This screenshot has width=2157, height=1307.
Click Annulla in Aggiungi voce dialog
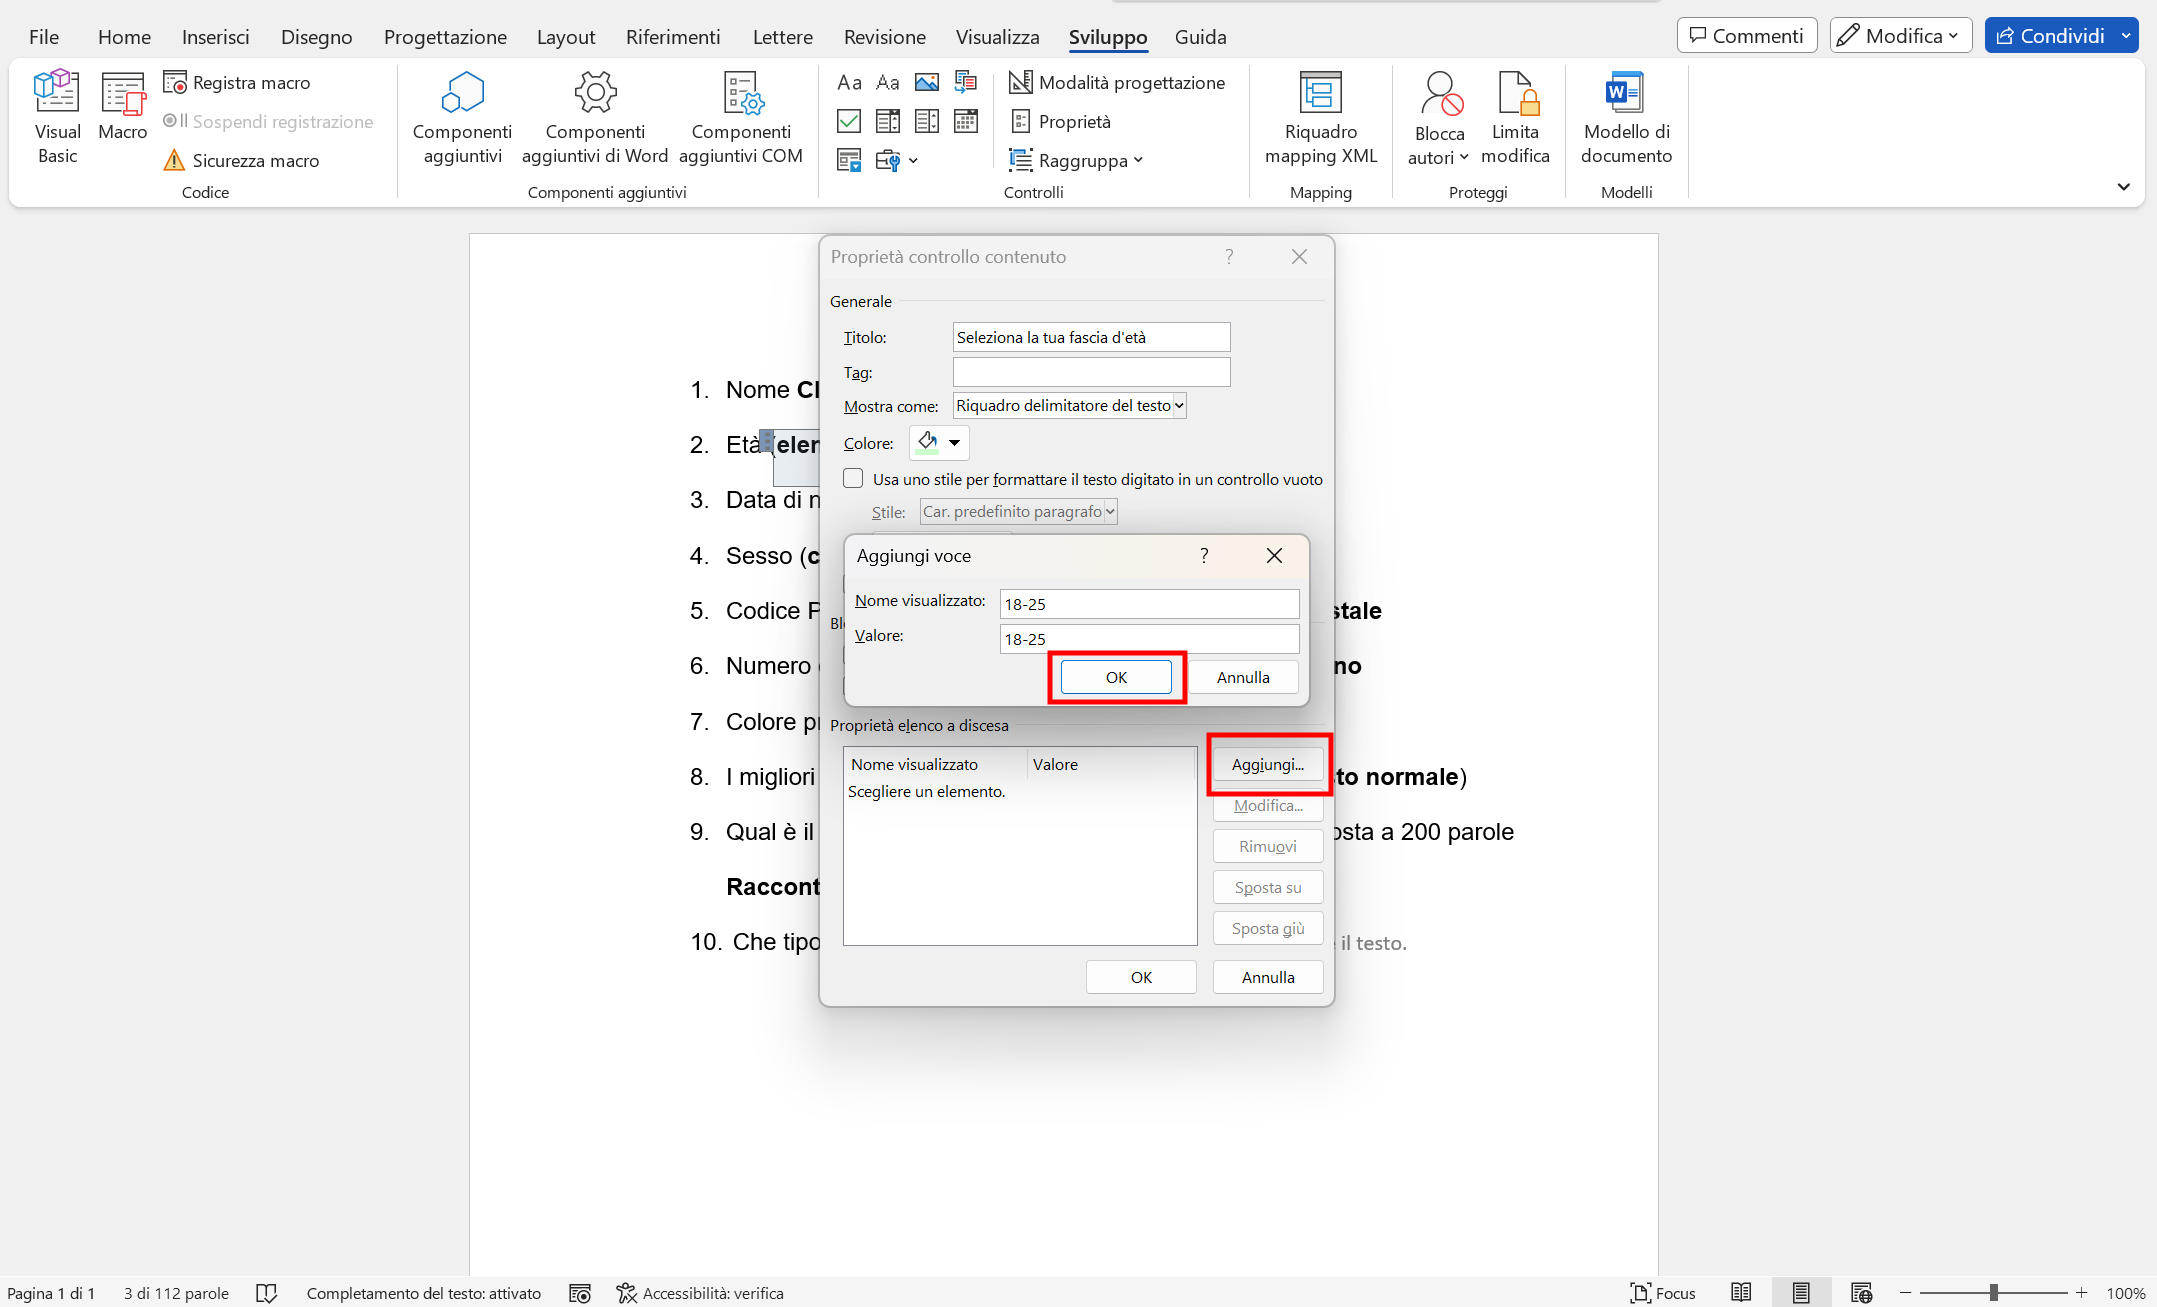pos(1243,677)
